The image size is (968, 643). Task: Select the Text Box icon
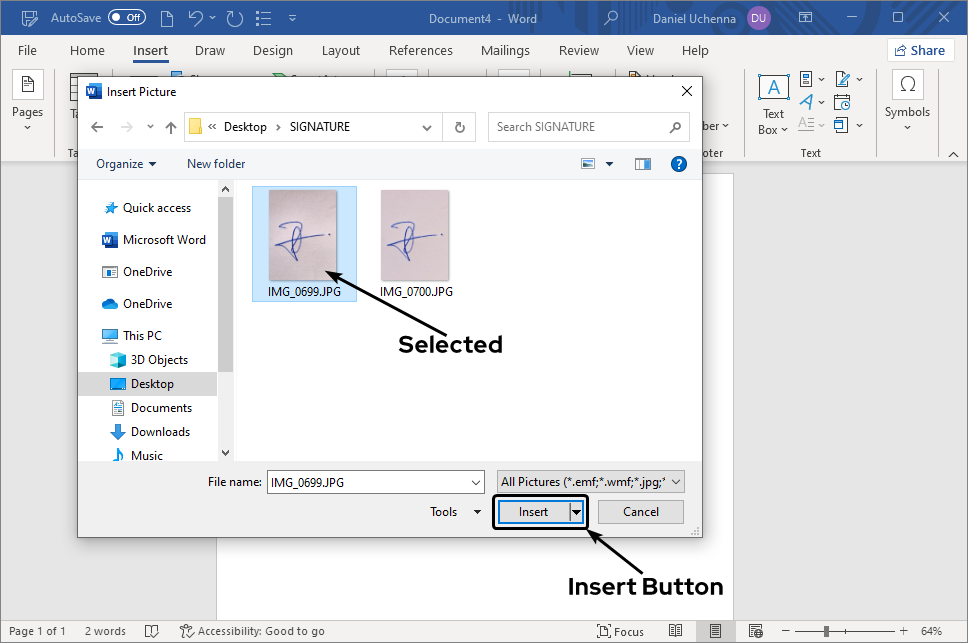point(773,100)
